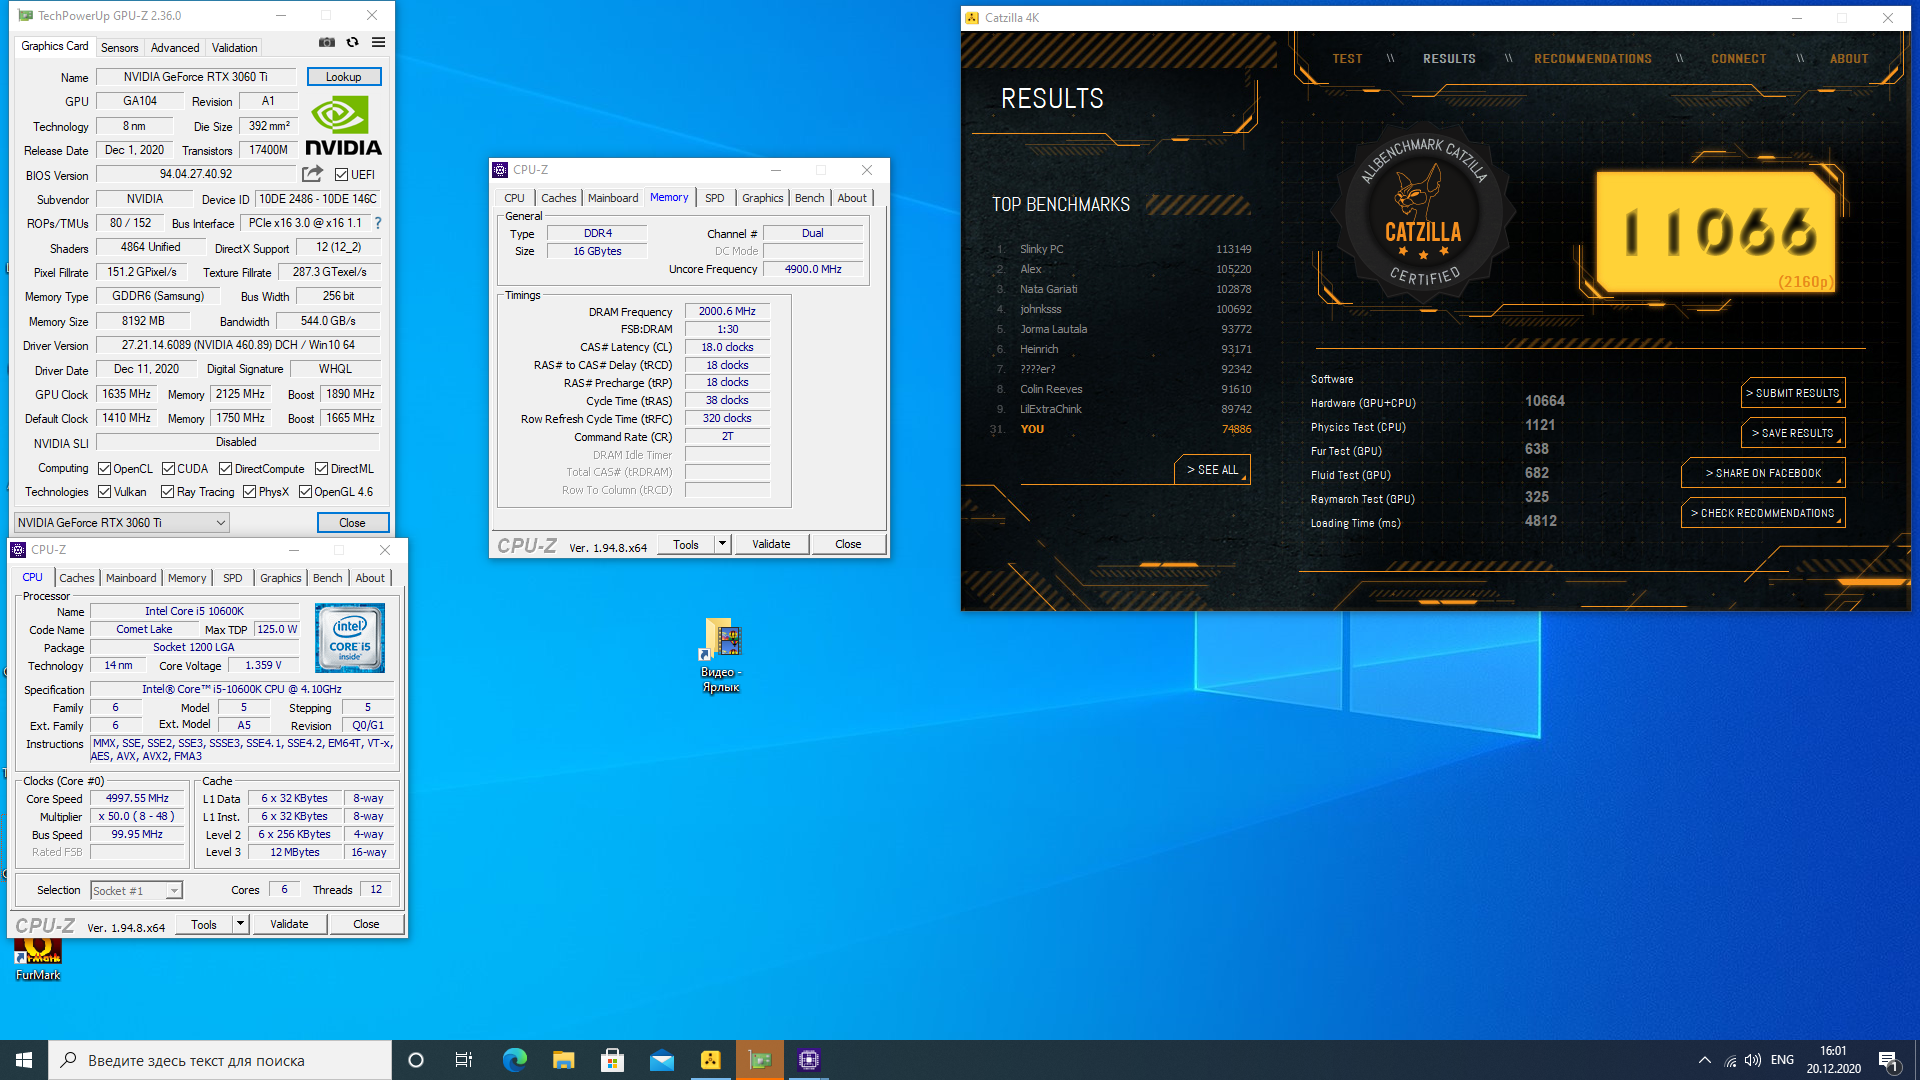Screen dimensions: 1920x1080
Task: Toggle the CUDA checkbox
Action: coord(168,468)
